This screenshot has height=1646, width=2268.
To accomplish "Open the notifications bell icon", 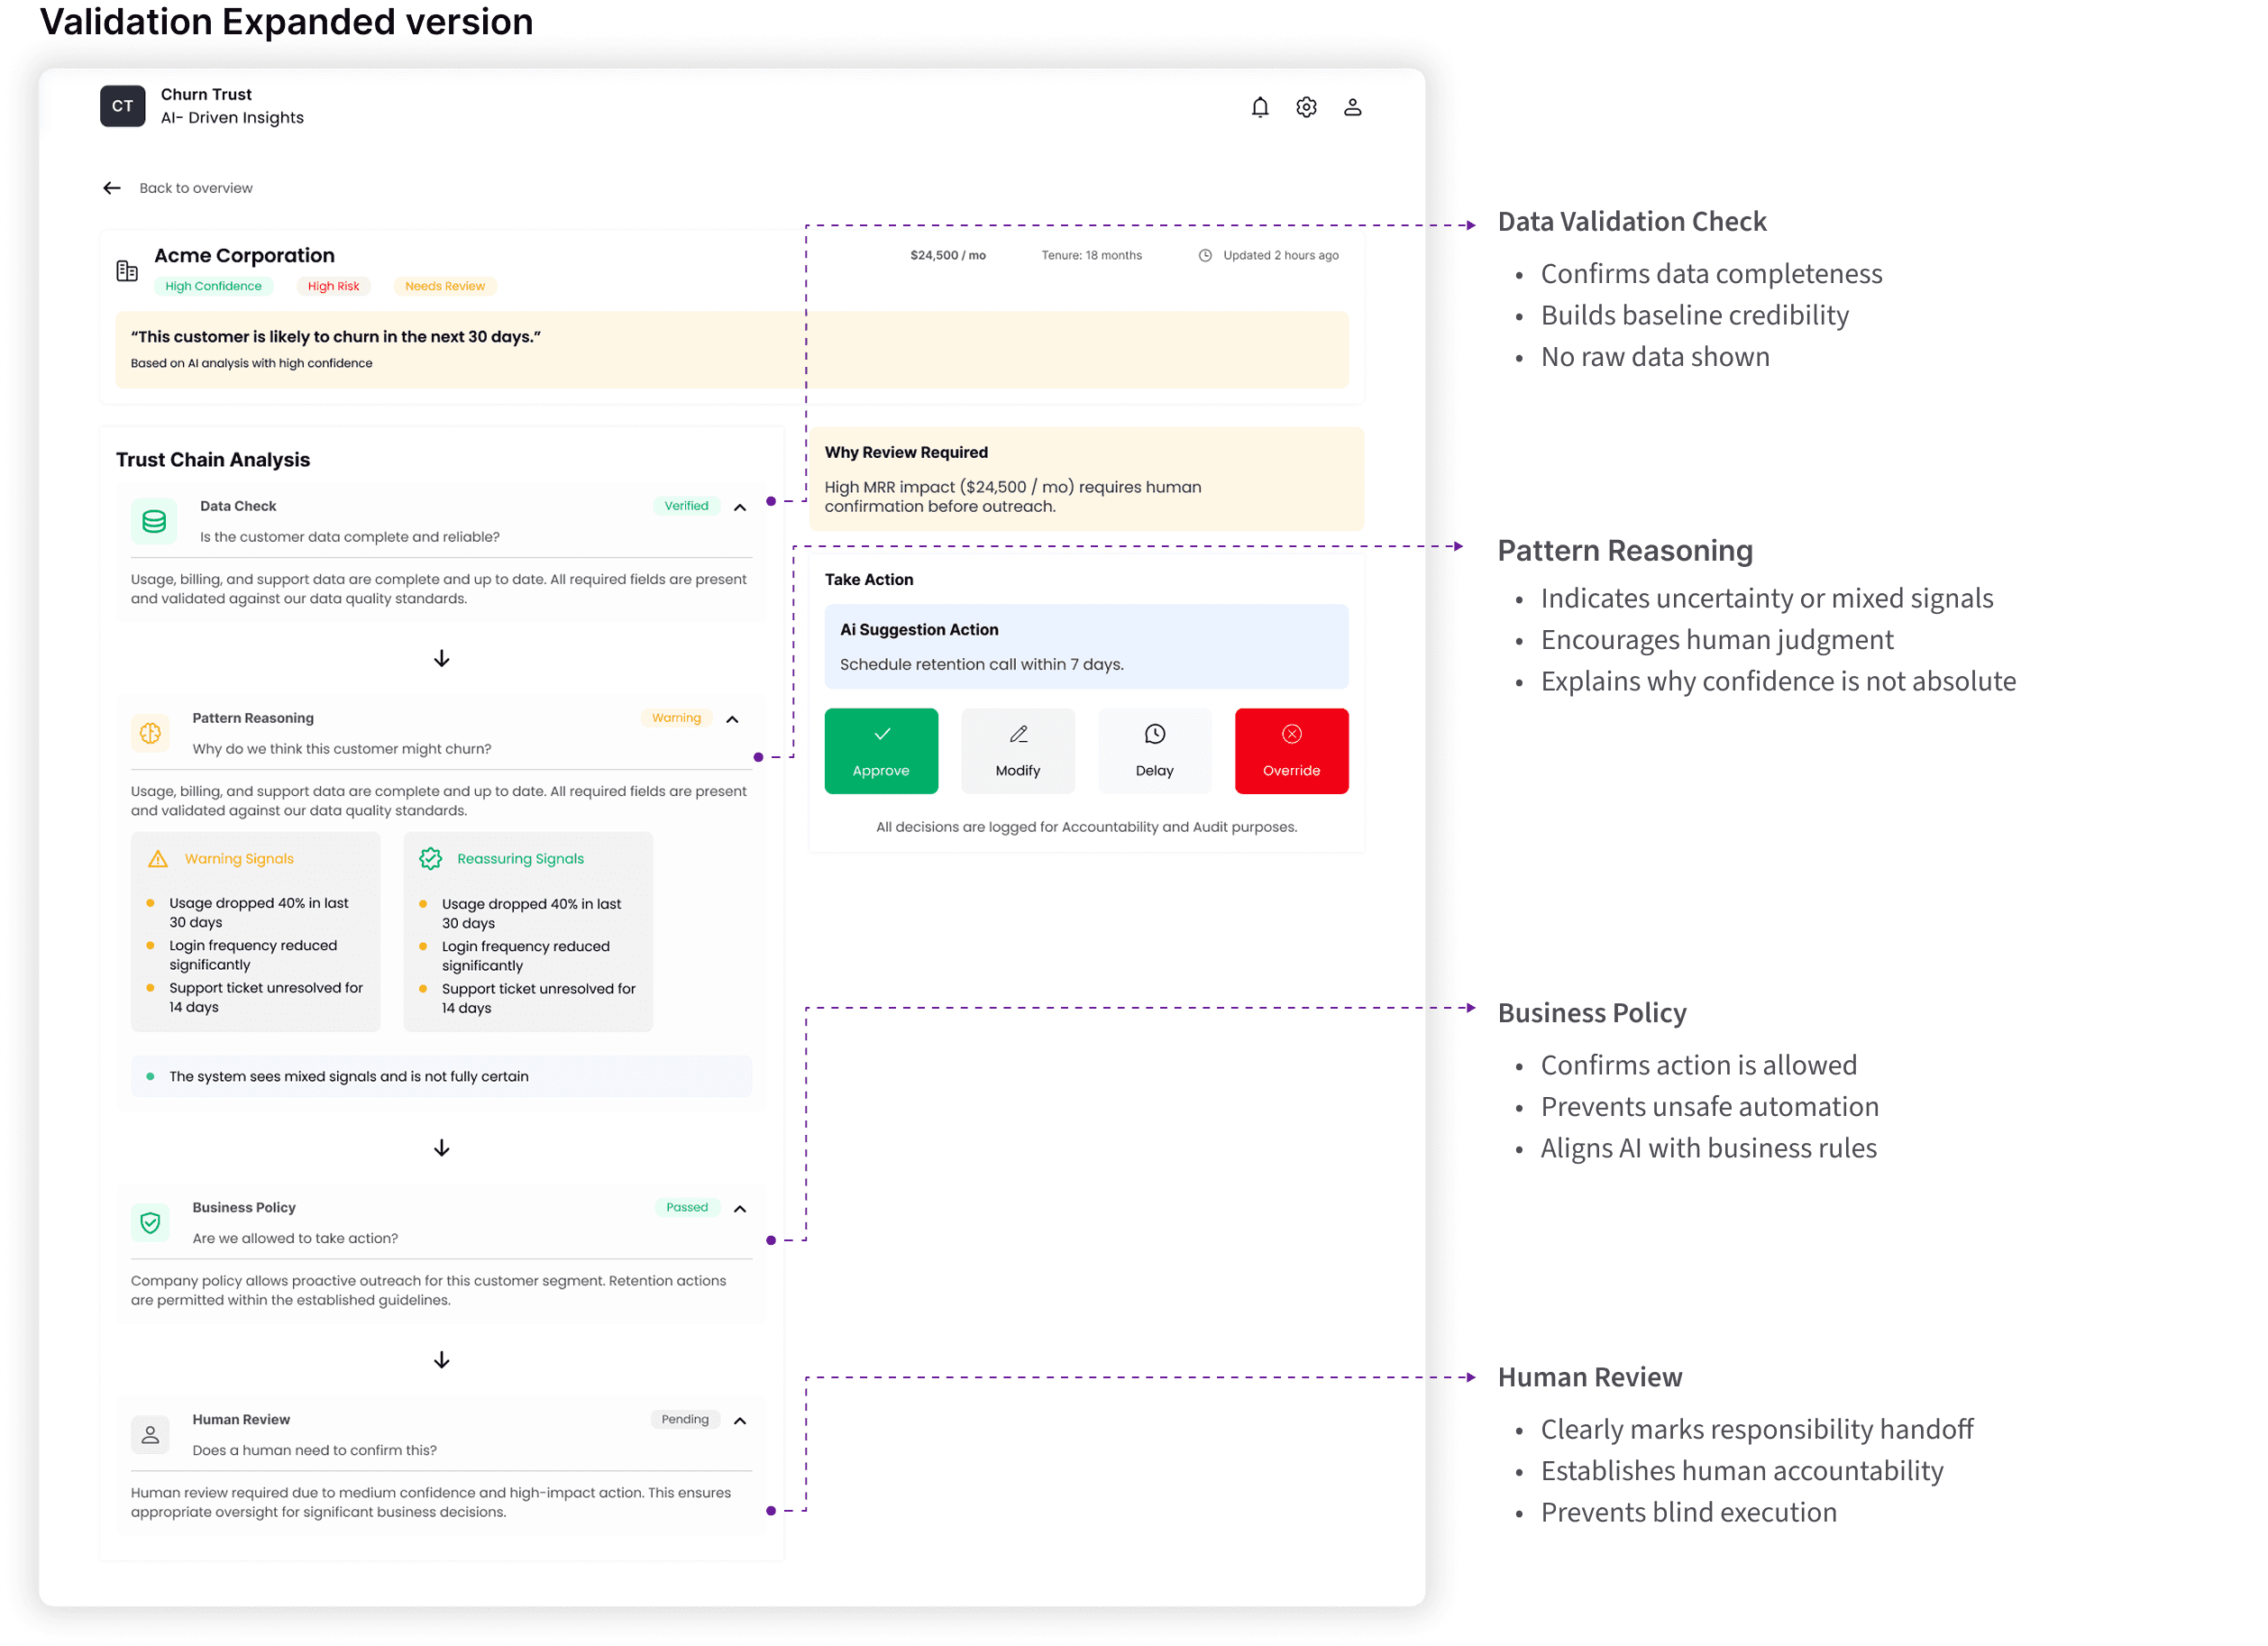I will [1260, 107].
